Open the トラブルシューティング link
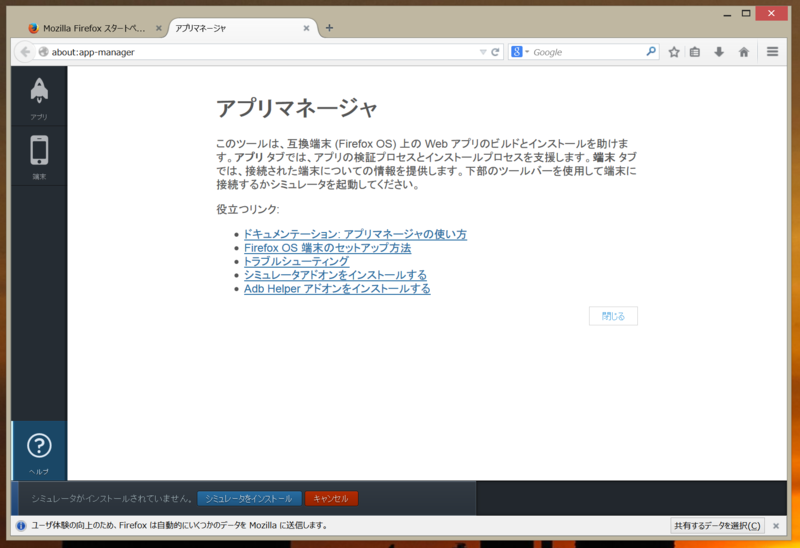Image resolution: width=800 pixels, height=548 pixels. pos(296,261)
